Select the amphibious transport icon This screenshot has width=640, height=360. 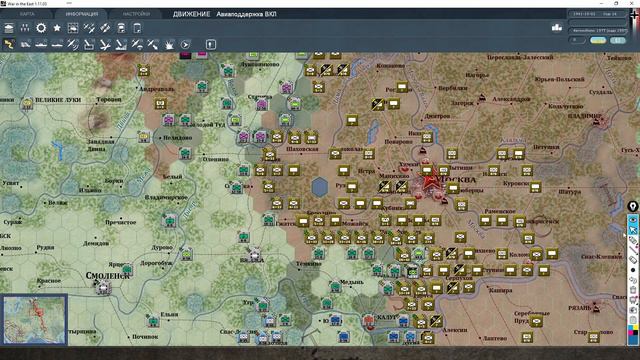click(x=57, y=44)
